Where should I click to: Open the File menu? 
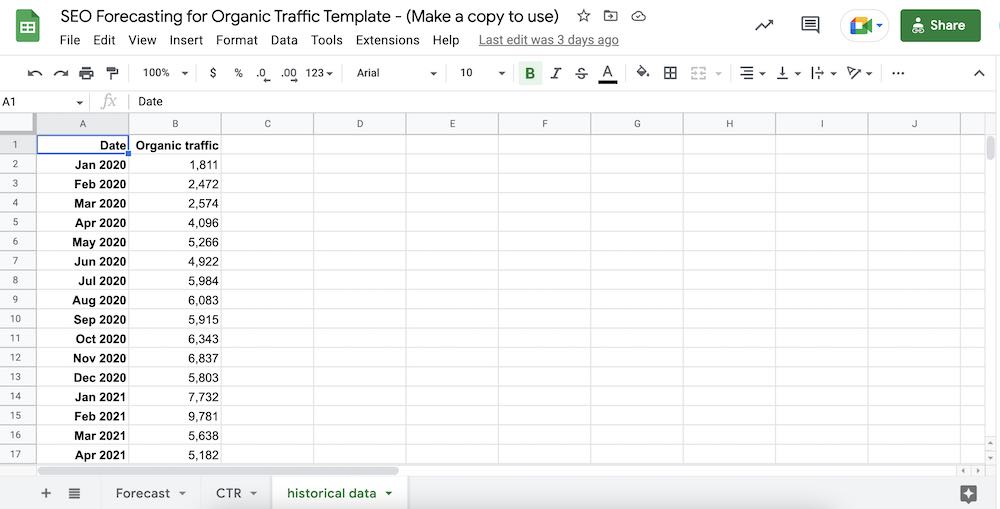[70, 40]
